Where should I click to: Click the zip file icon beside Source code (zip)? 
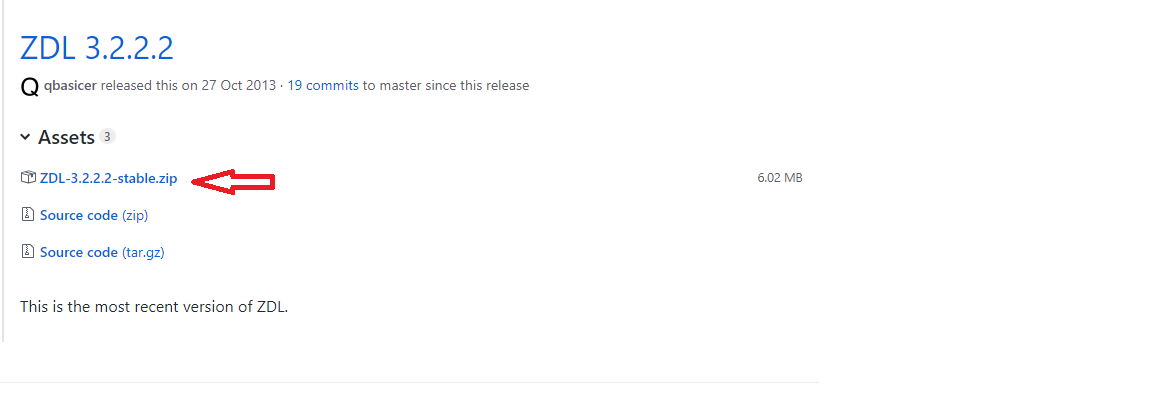click(28, 215)
